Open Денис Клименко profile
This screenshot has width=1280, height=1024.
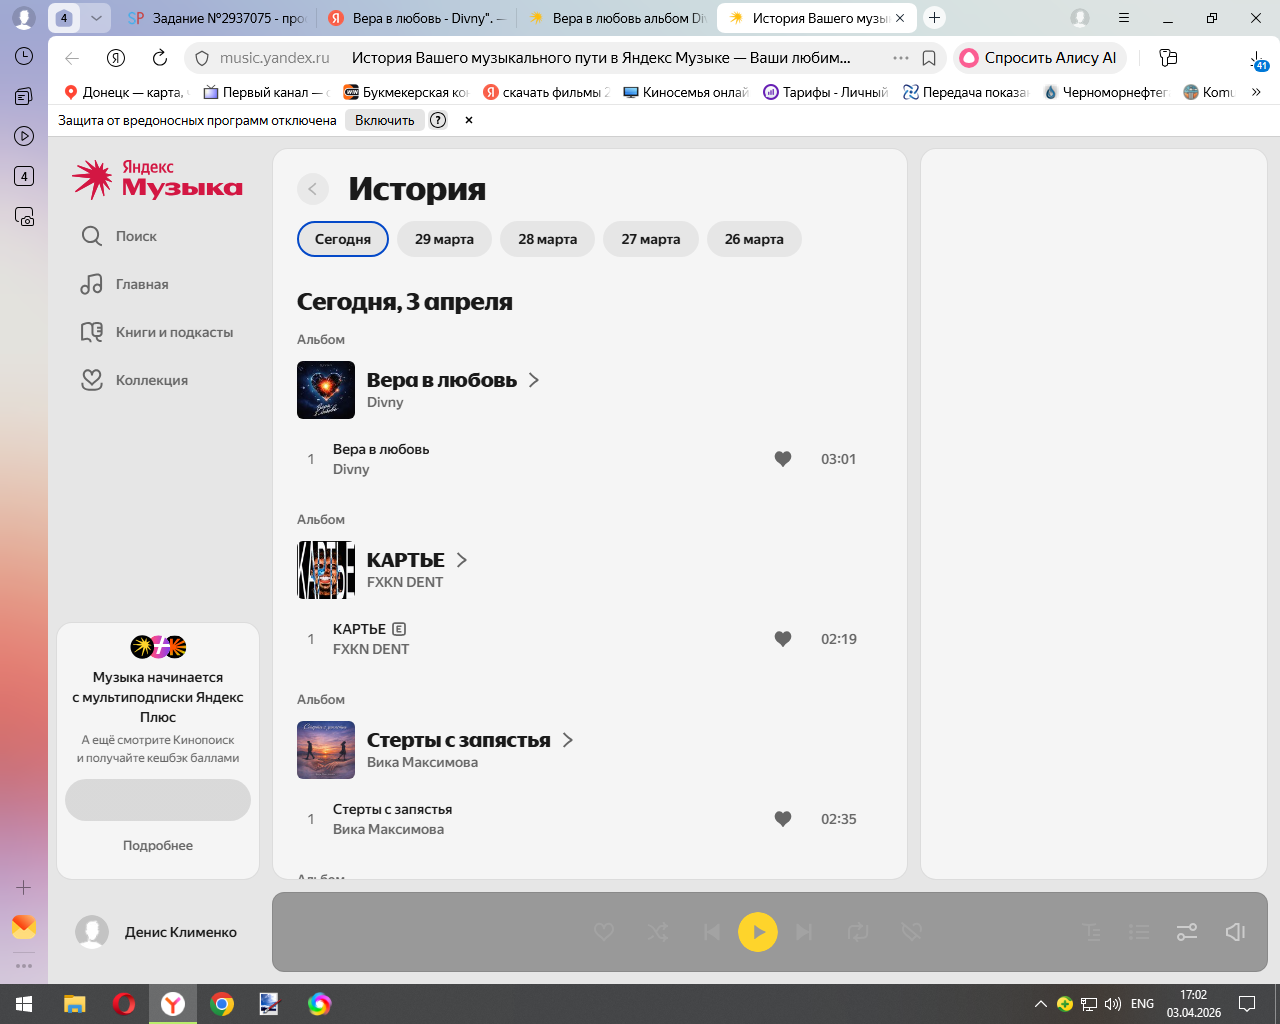tap(157, 932)
